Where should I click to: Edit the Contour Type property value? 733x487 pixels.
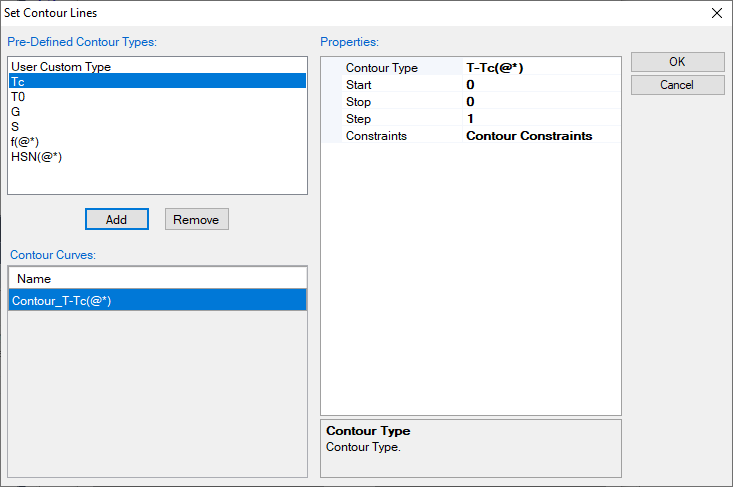pyautogui.click(x=540, y=68)
